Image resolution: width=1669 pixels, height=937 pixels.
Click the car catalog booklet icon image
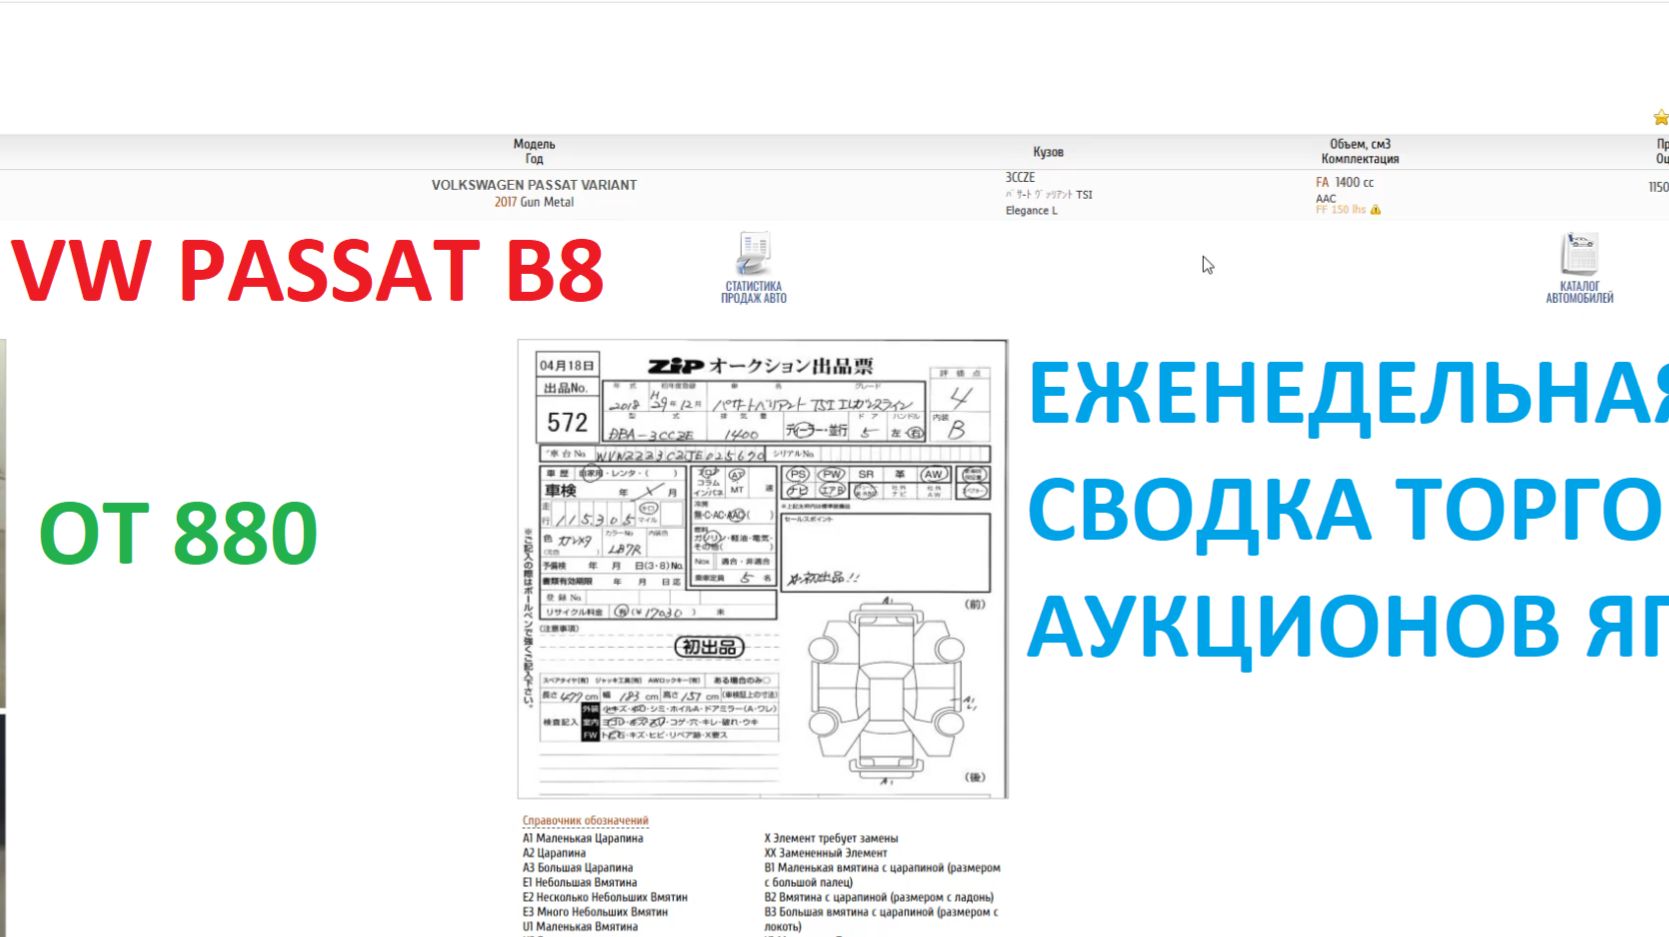[x=1581, y=250]
